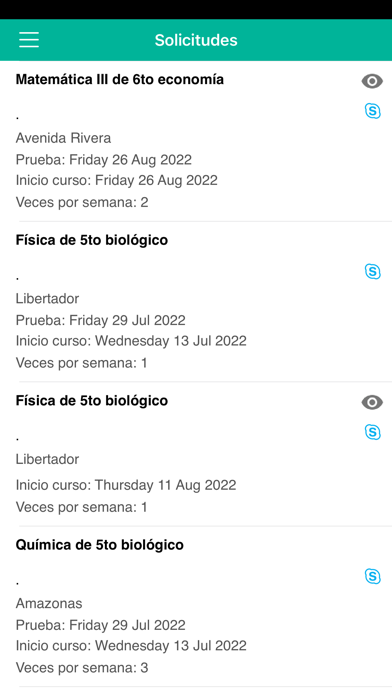Screen dimensions: 392x696
Task: Open the hamburger menu
Action: click(x=29, y=40)
